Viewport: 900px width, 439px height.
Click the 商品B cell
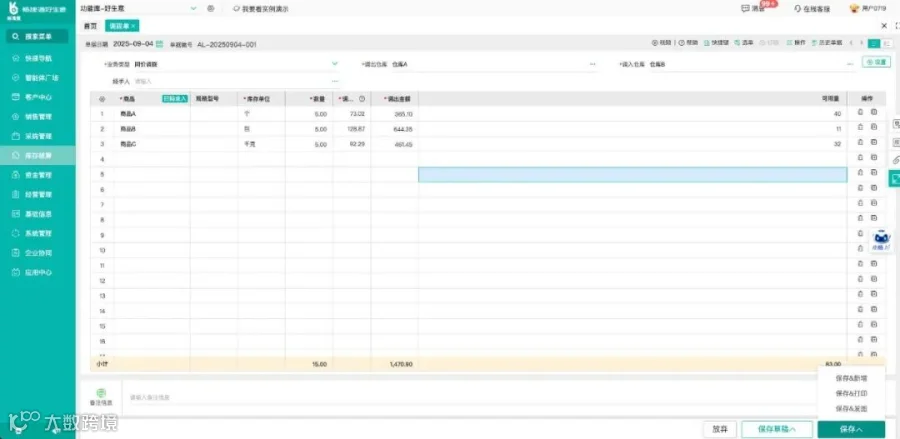pyautogui.click(x=152, y=129)
